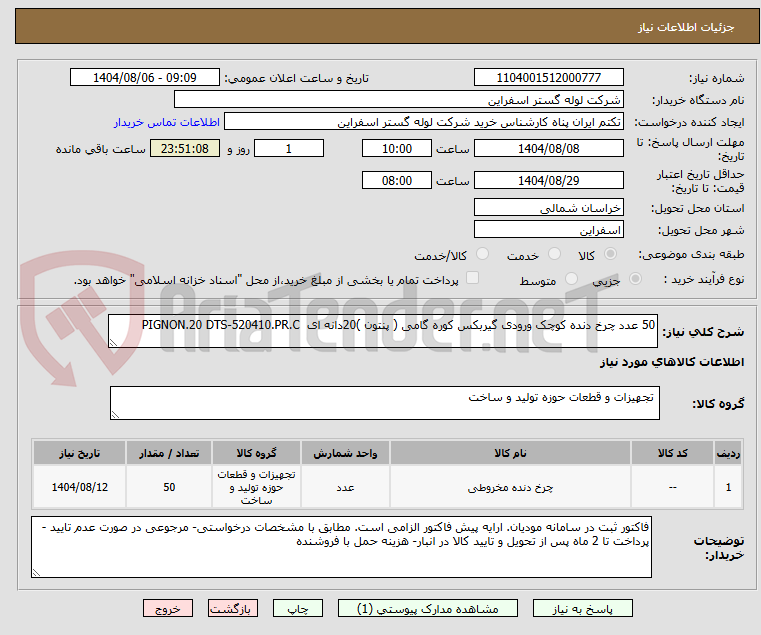Grab the goods group box resize handle
This screenshot has height=635, width=761.
coord(116,415)
